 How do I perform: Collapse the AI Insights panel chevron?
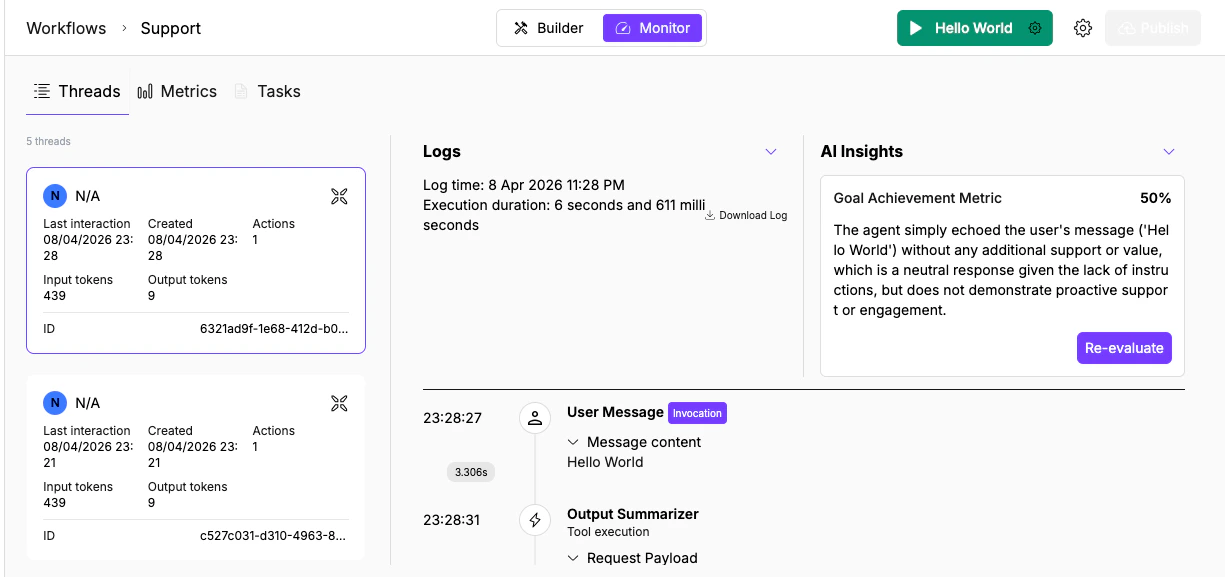(1168, 151)
